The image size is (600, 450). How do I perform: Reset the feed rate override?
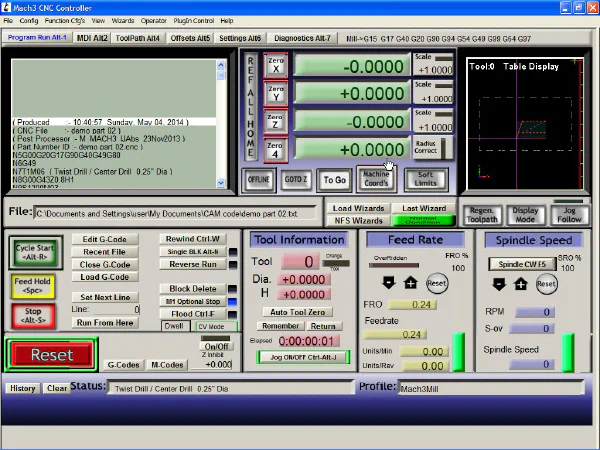click(x=437, y=284)
